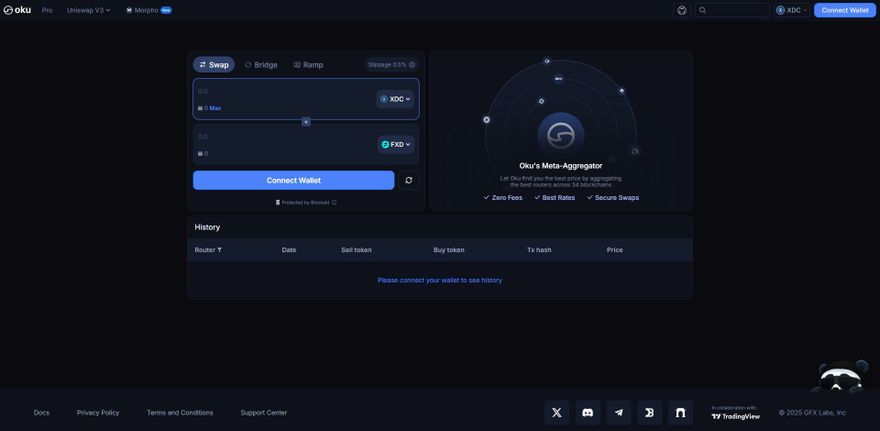Click the Blockaid info icon

(334, 202)
